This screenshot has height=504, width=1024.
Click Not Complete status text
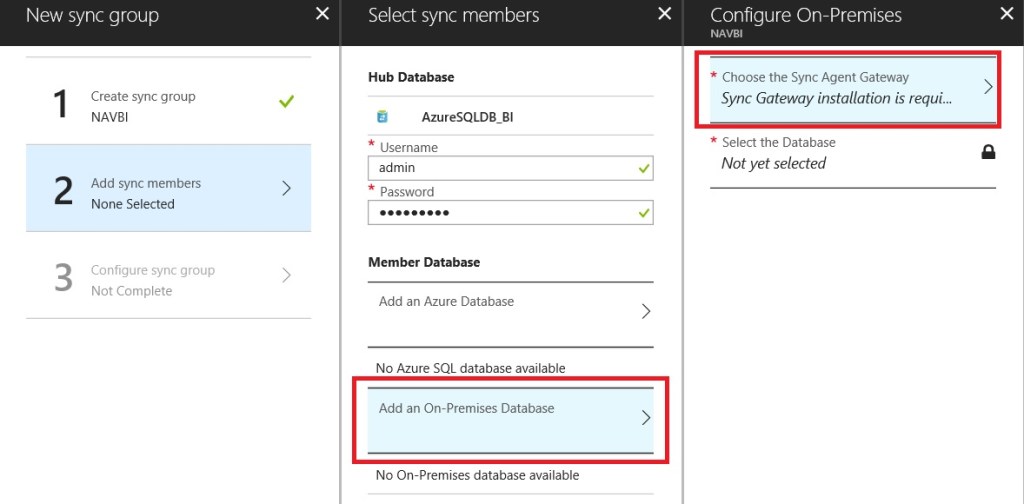pos(131,291)
